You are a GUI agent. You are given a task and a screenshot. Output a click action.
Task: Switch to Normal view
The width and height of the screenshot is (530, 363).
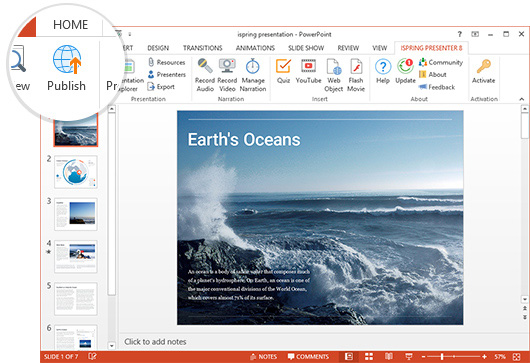(349, 357)
